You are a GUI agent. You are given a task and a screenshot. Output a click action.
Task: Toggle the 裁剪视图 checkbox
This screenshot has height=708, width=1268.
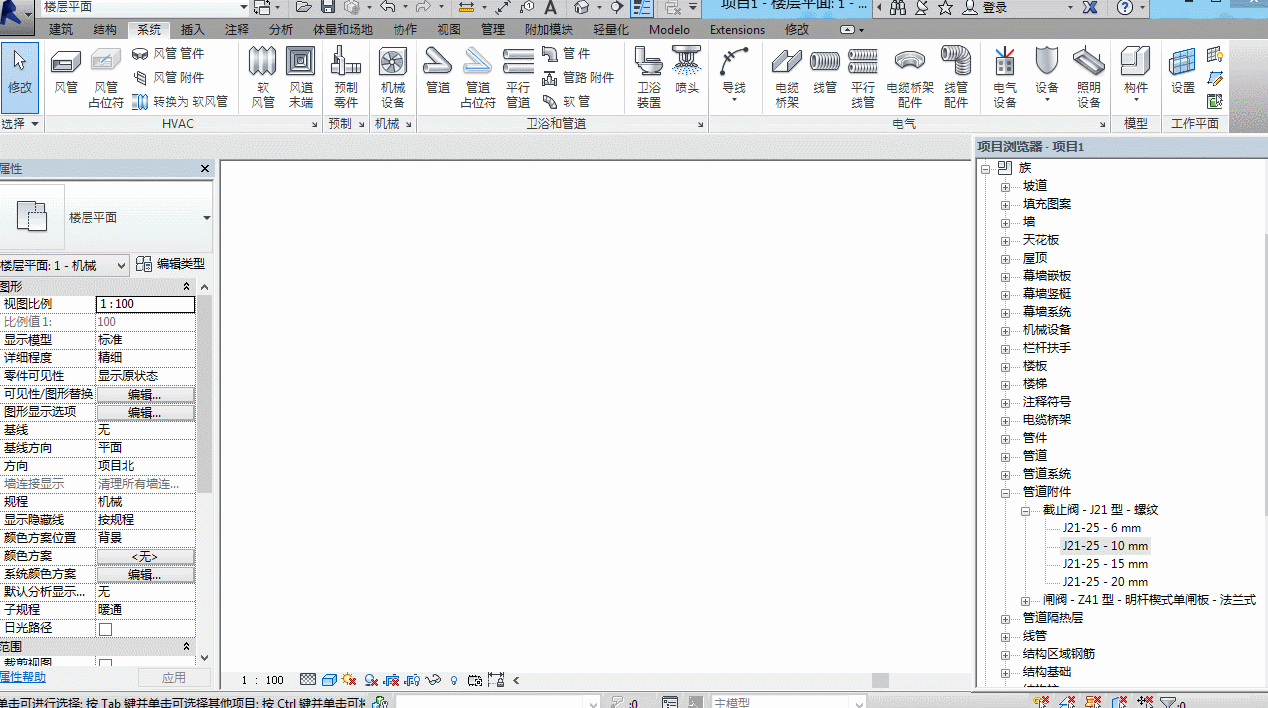pos(105,664)
